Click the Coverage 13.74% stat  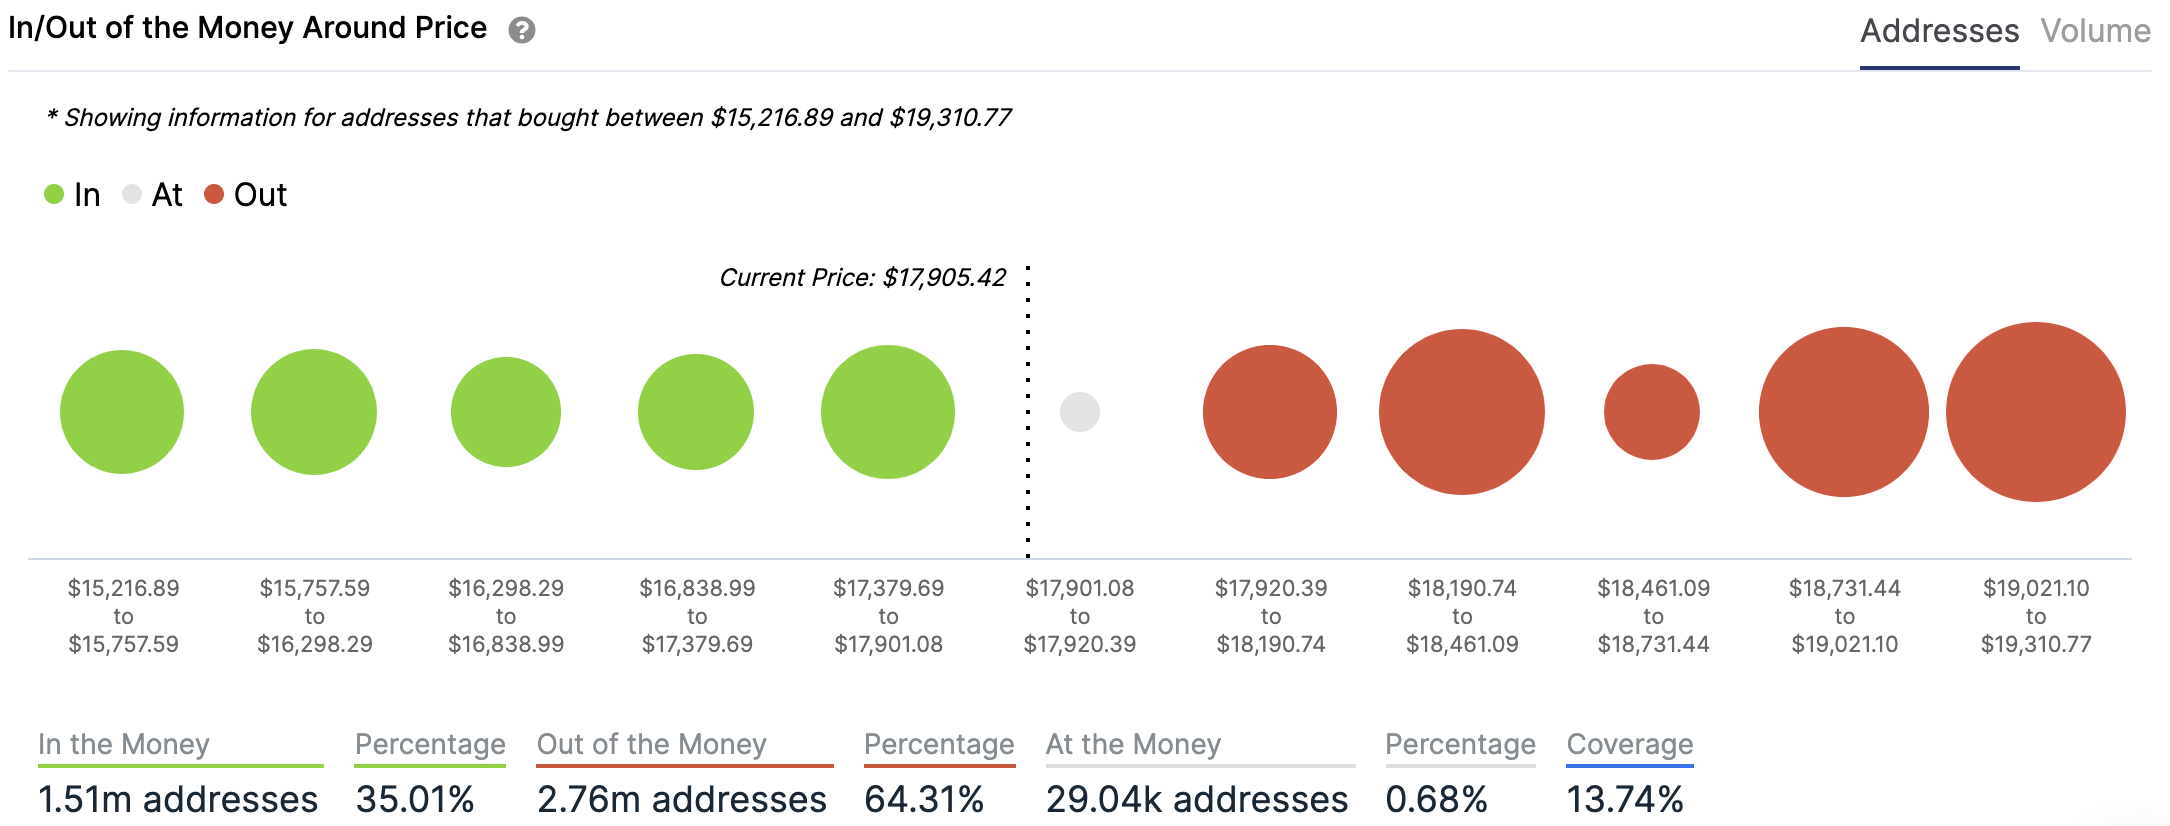pyautogui.click(x=1625, y=798)
